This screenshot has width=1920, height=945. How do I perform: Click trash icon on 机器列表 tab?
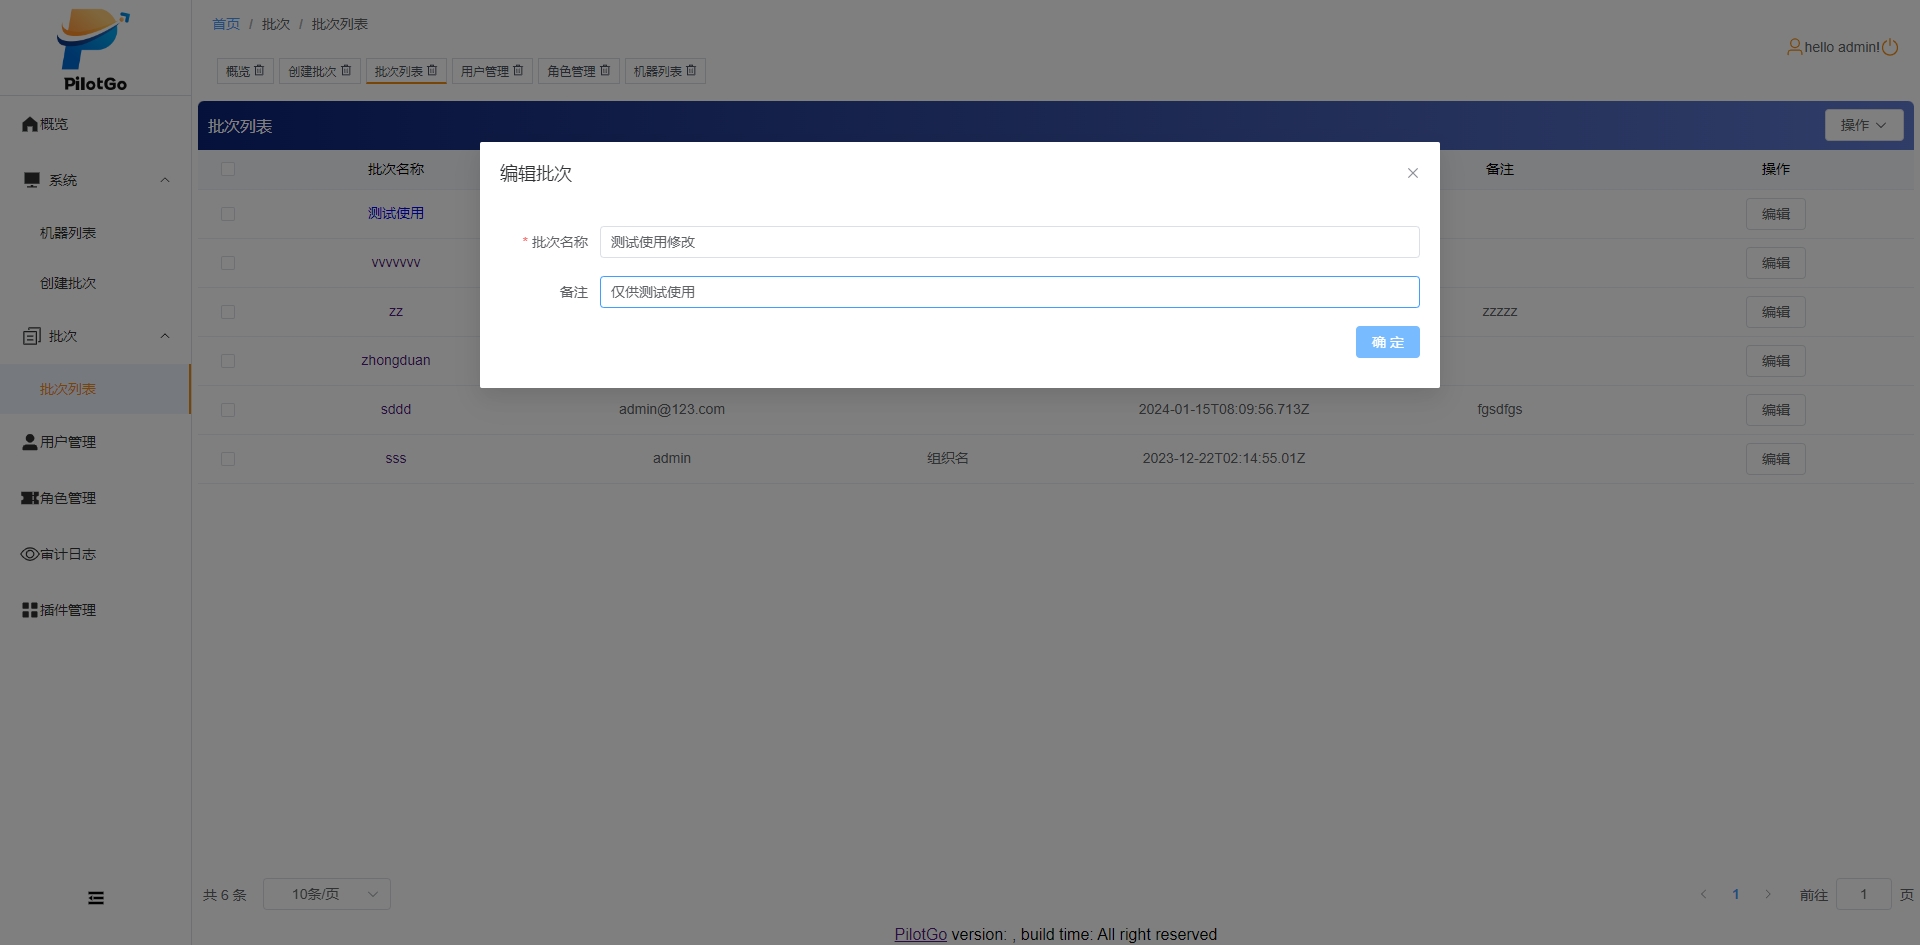pyautogui.click(x=691, y=71)
